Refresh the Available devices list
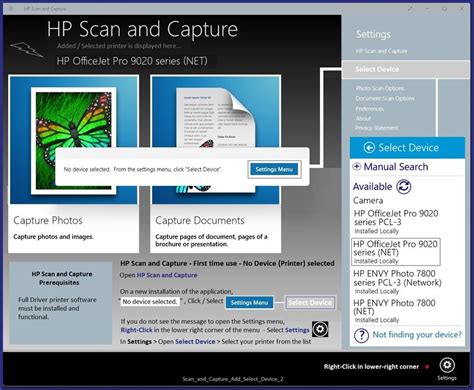This screenshot has width=474, height=390. point(404,186)
